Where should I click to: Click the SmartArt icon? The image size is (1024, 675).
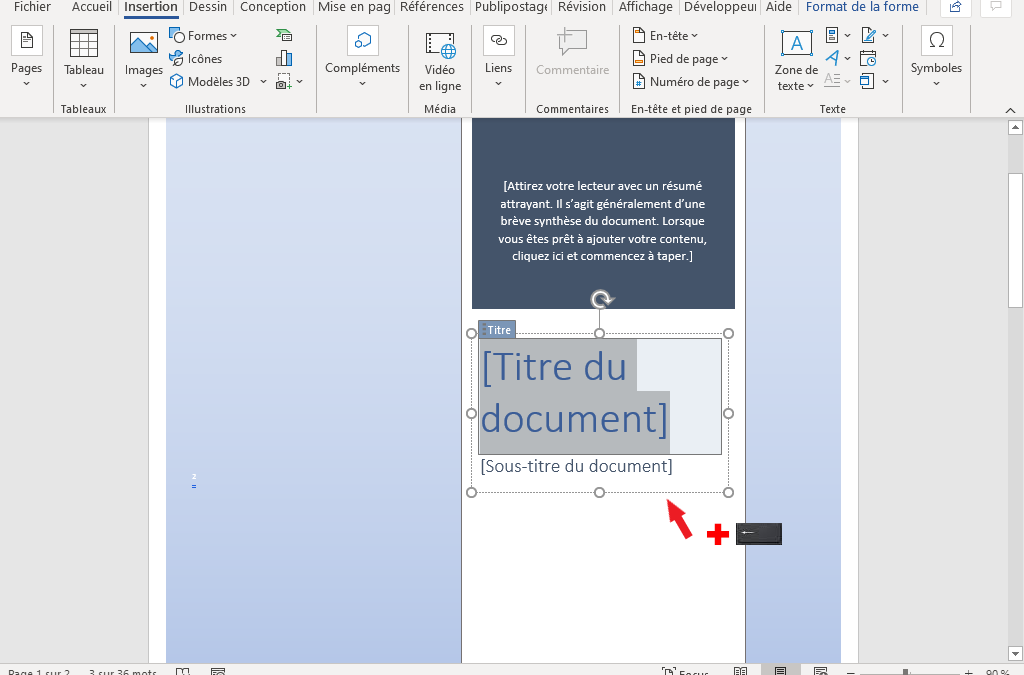click(x=285, y=36)
